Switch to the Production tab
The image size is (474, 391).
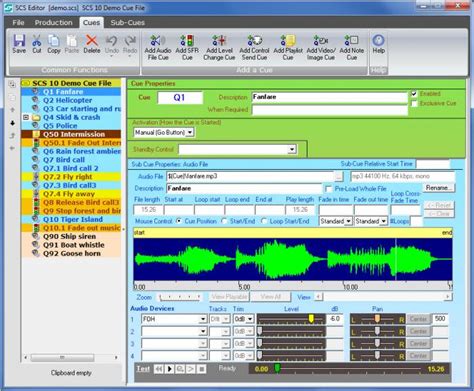(53, 23)
